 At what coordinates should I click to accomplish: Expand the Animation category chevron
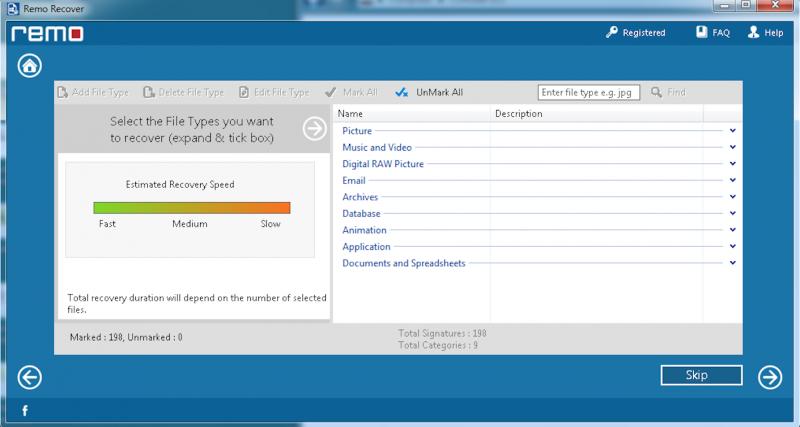coord(733,230)
